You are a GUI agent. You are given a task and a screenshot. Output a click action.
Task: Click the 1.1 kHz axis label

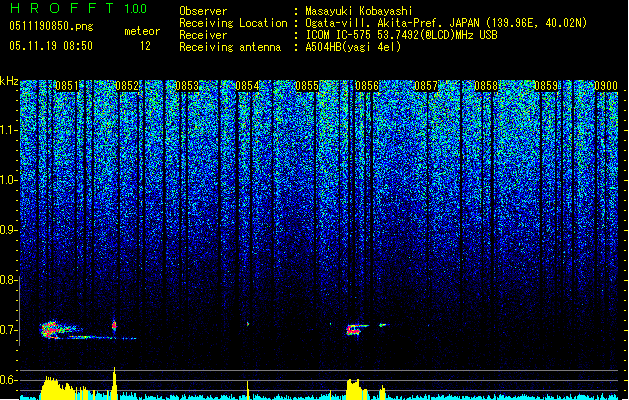coord(9,130)
